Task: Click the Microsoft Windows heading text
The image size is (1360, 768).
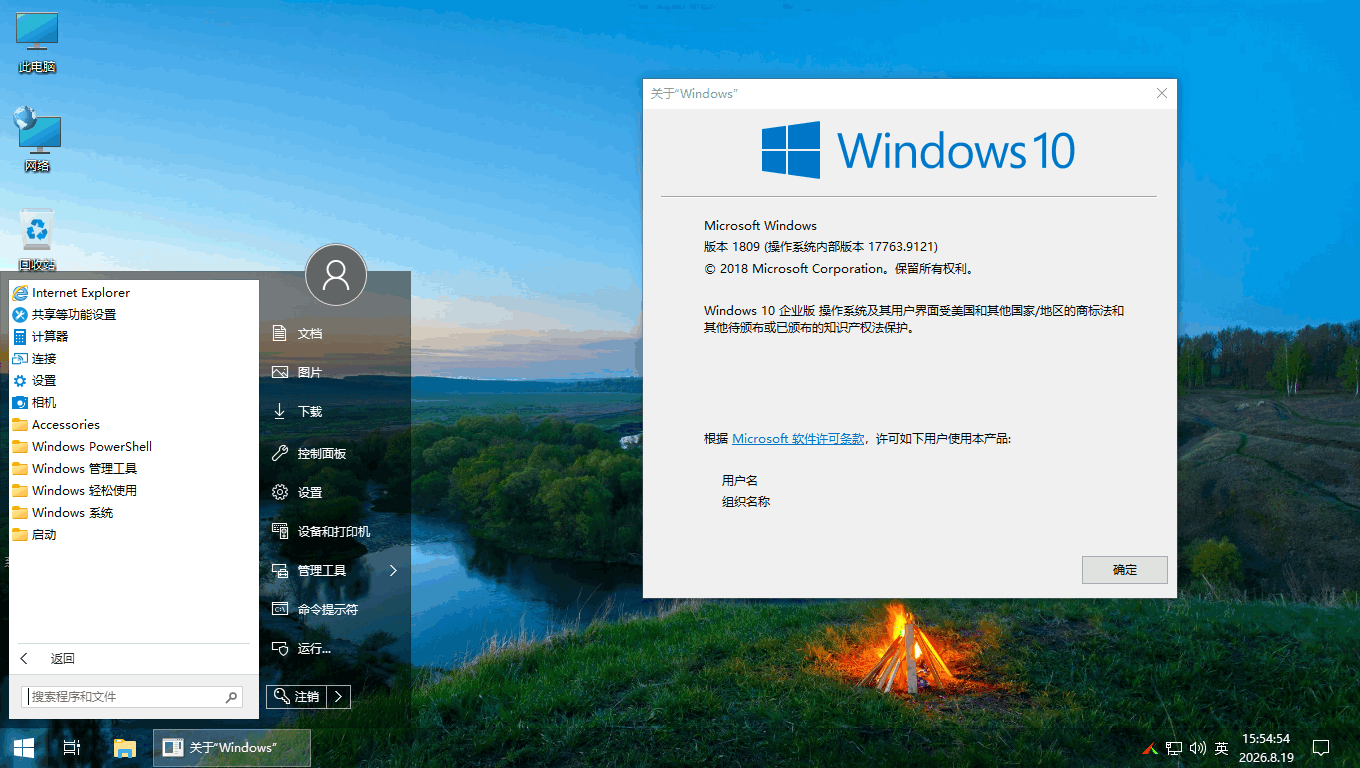Action: click(760, 226)
